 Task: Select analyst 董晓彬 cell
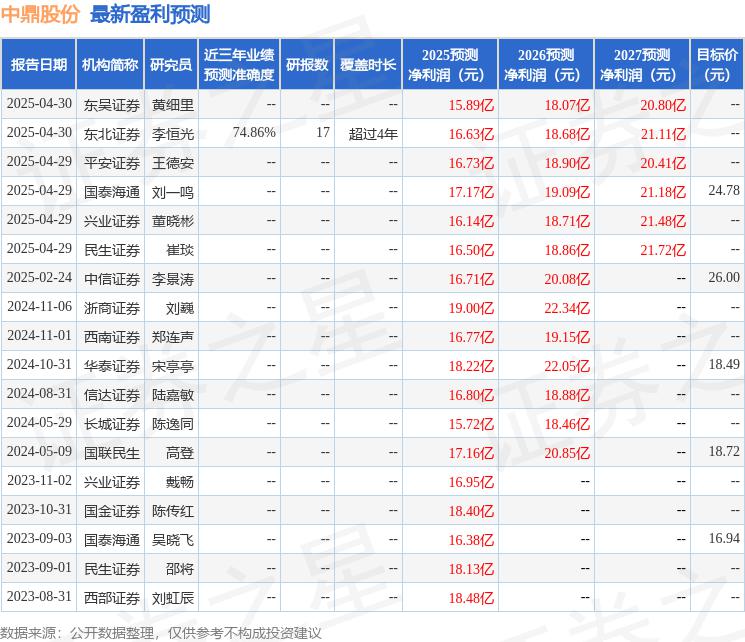173,221
